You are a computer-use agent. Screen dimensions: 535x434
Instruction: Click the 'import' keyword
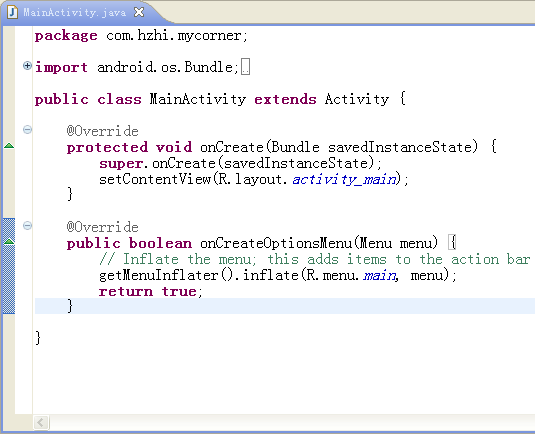61,68
